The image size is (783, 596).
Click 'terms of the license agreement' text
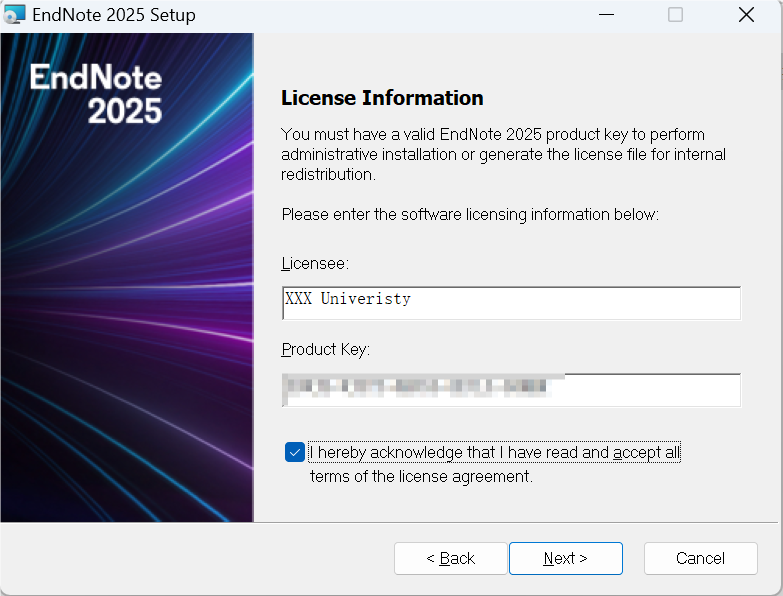[x=421, y=477]
